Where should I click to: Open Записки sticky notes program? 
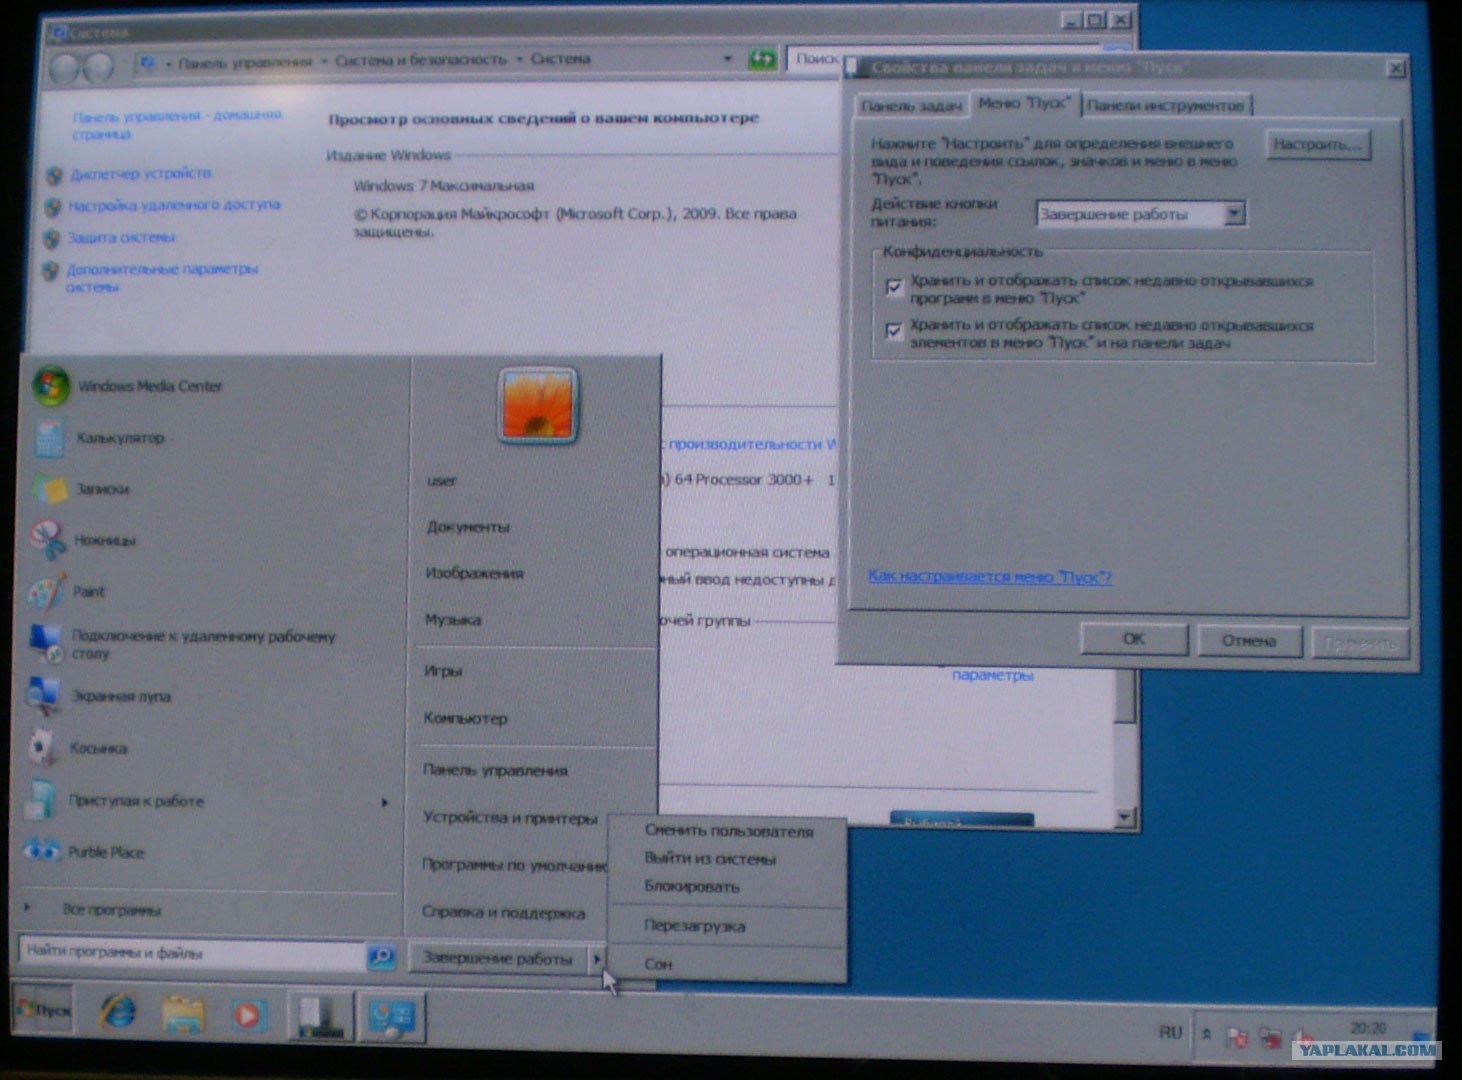[x=102, y=489]
